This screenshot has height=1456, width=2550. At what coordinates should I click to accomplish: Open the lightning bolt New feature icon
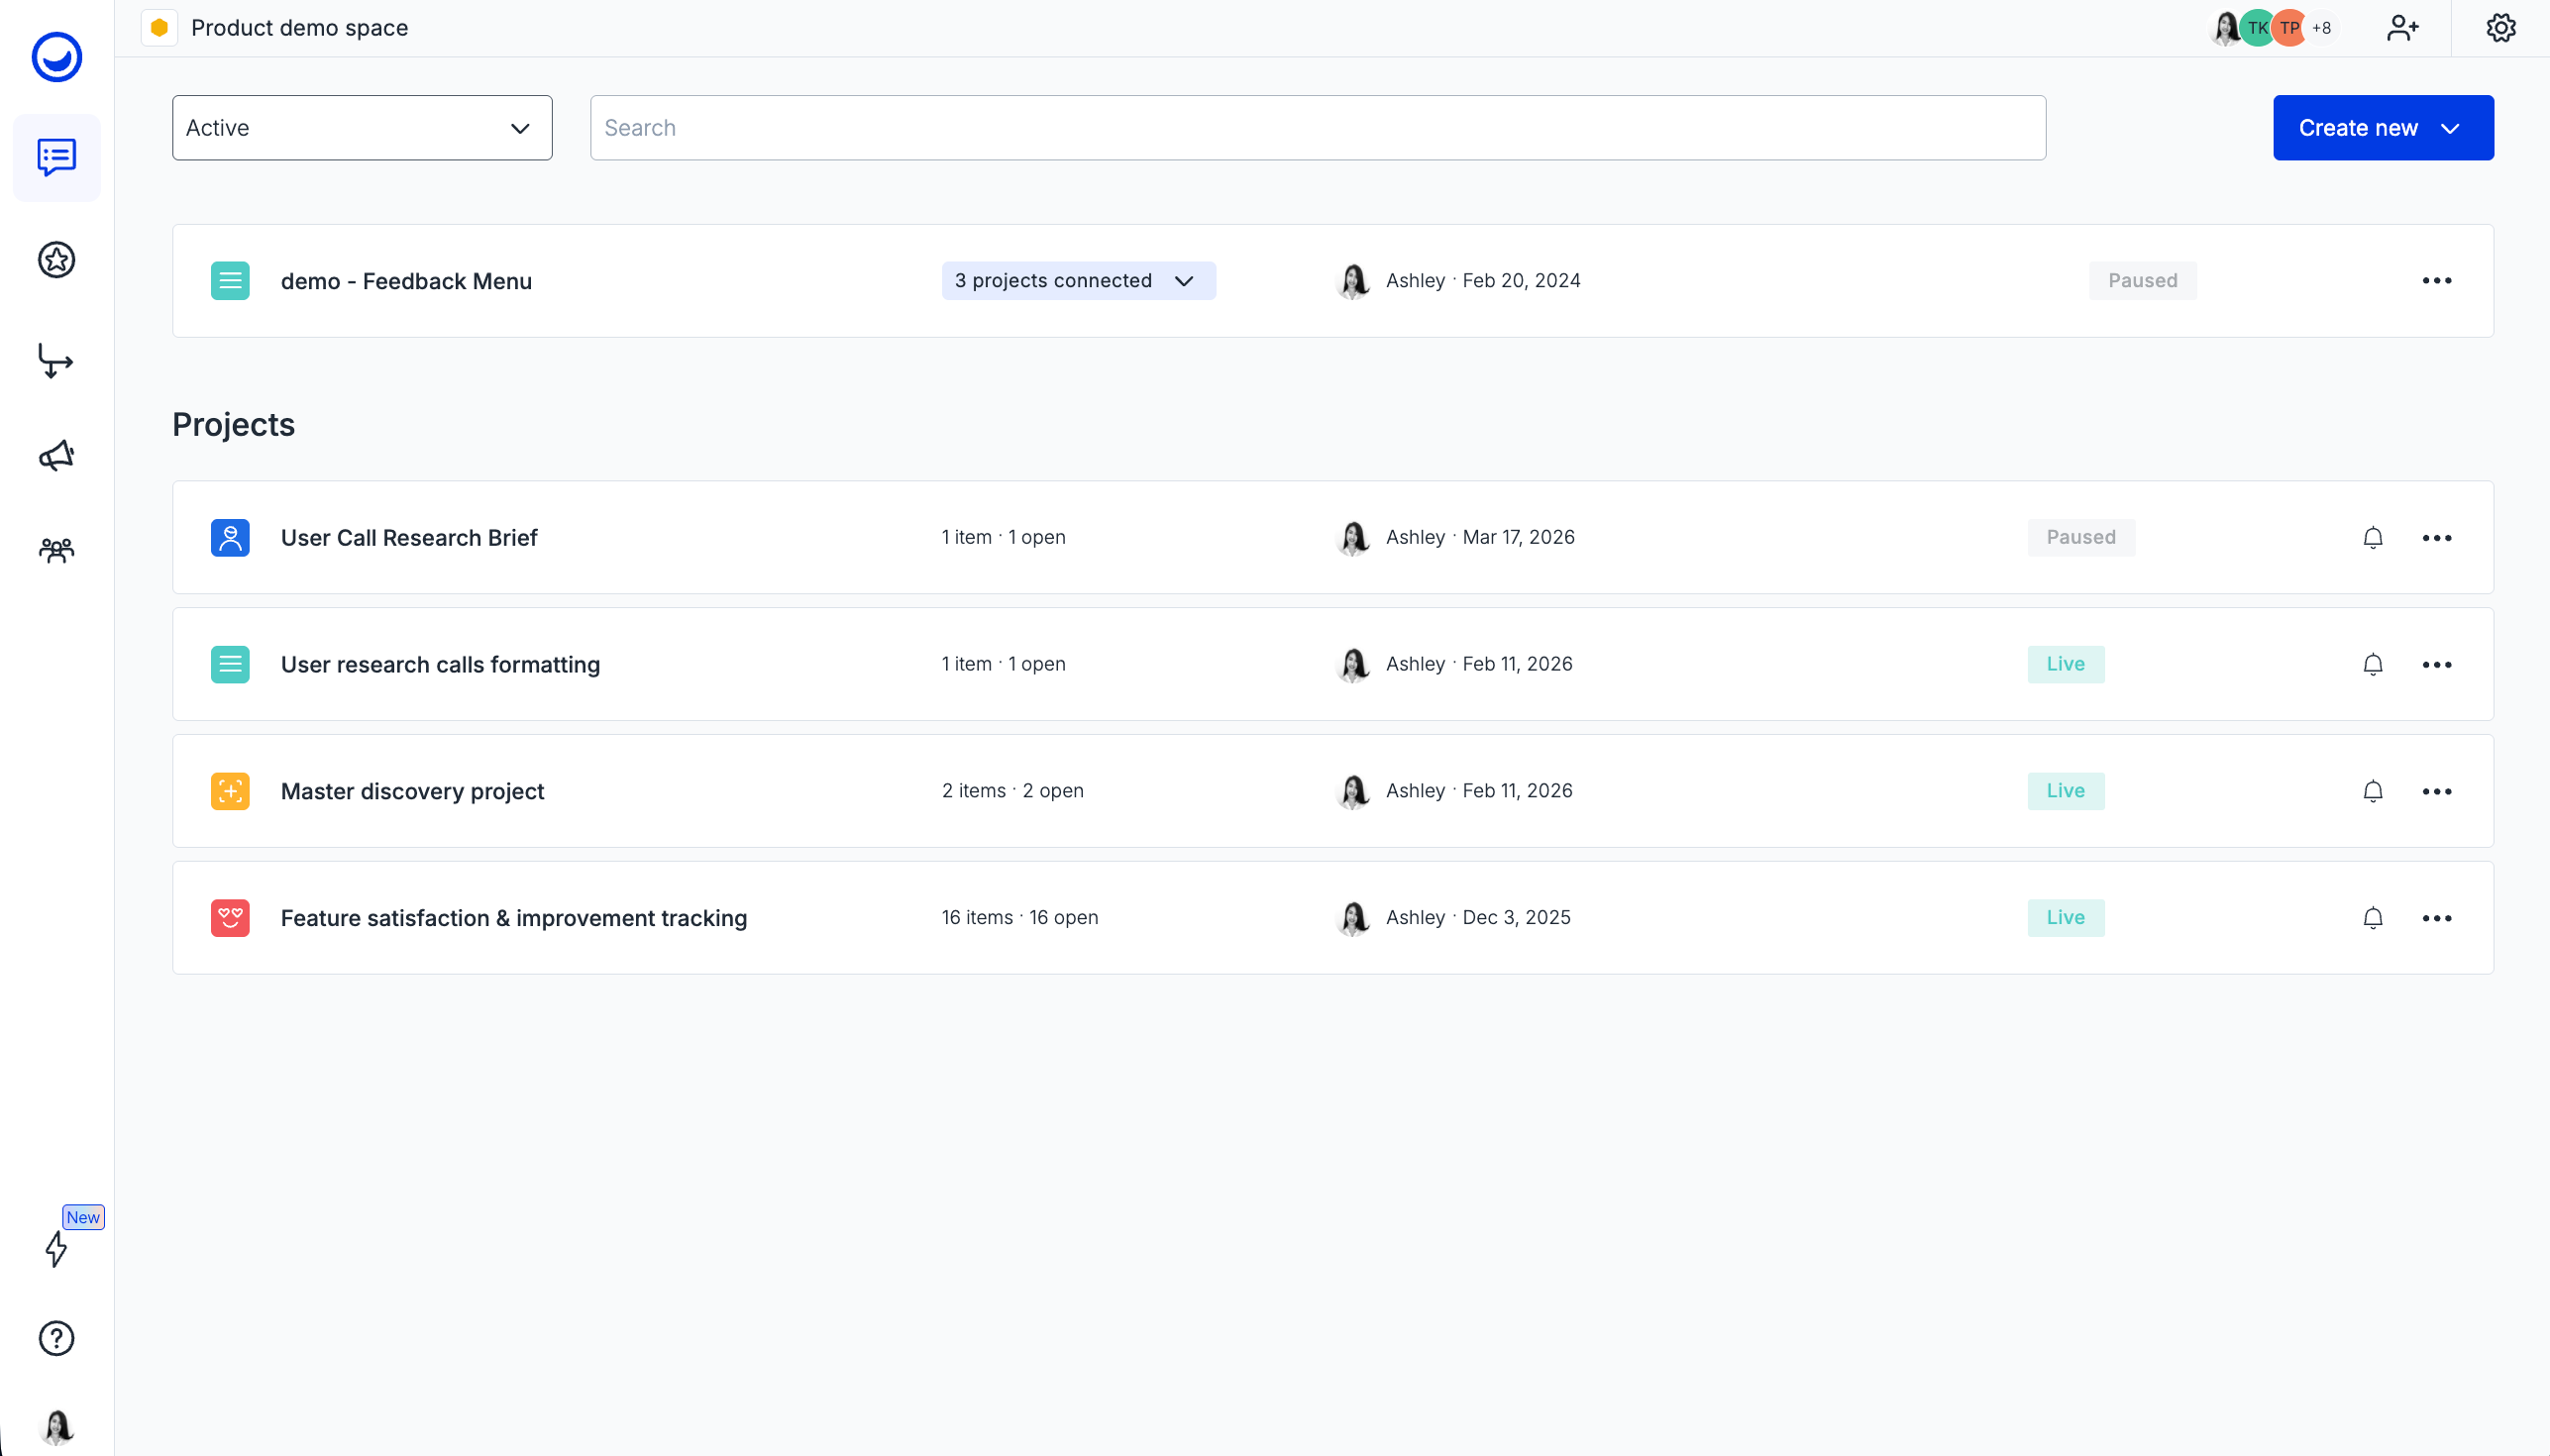(57, 1249)
